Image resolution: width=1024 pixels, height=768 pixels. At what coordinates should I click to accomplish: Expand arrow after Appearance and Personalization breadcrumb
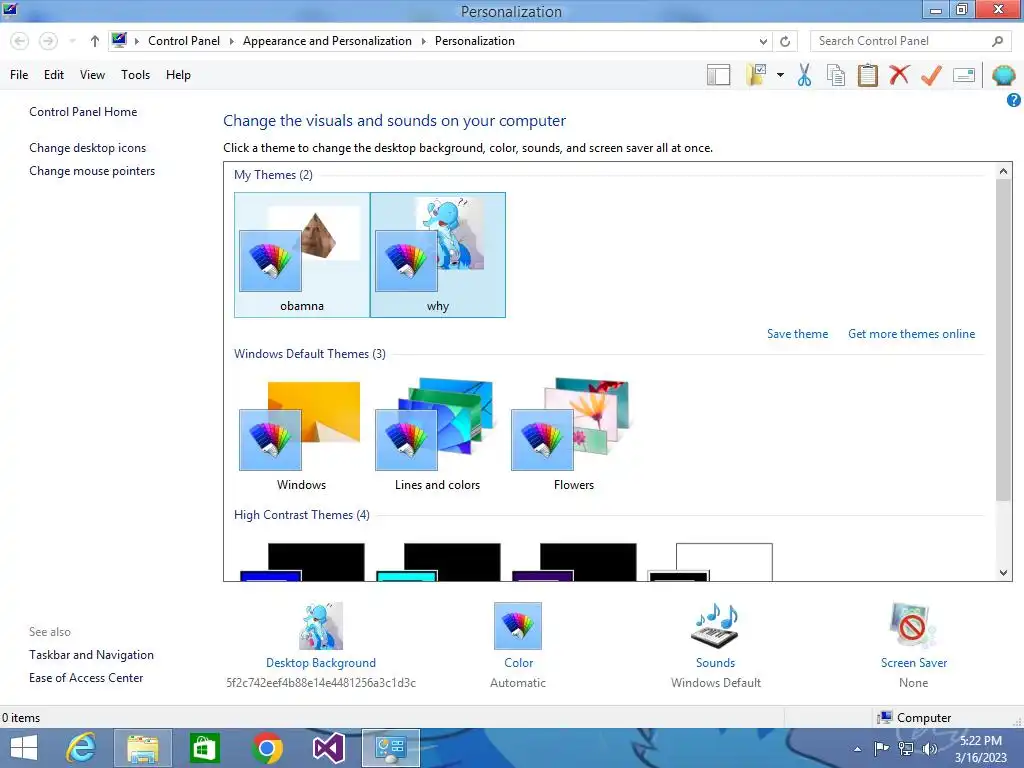[423, 41]
